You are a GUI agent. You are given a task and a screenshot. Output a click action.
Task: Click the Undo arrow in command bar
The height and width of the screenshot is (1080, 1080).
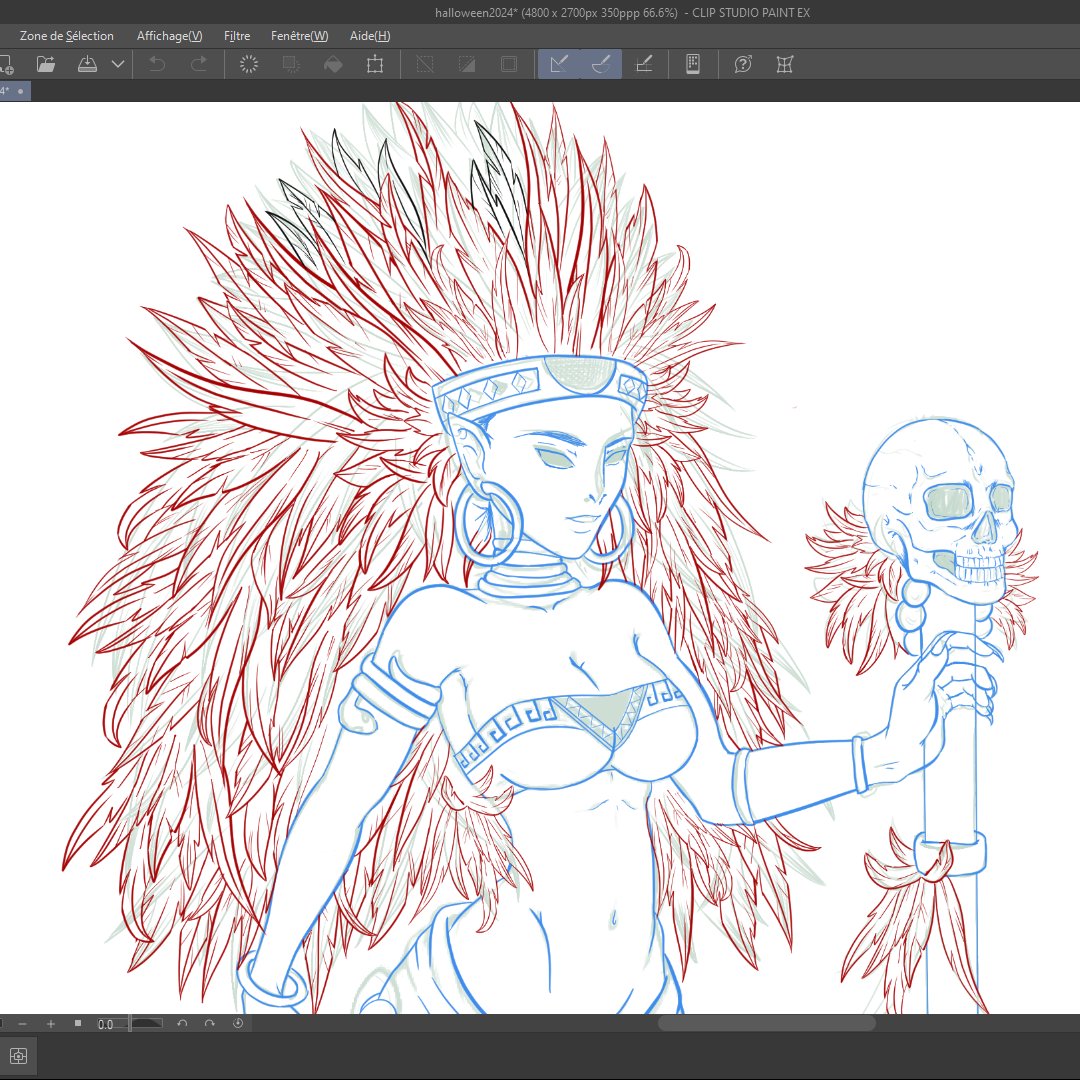point(157,64)
